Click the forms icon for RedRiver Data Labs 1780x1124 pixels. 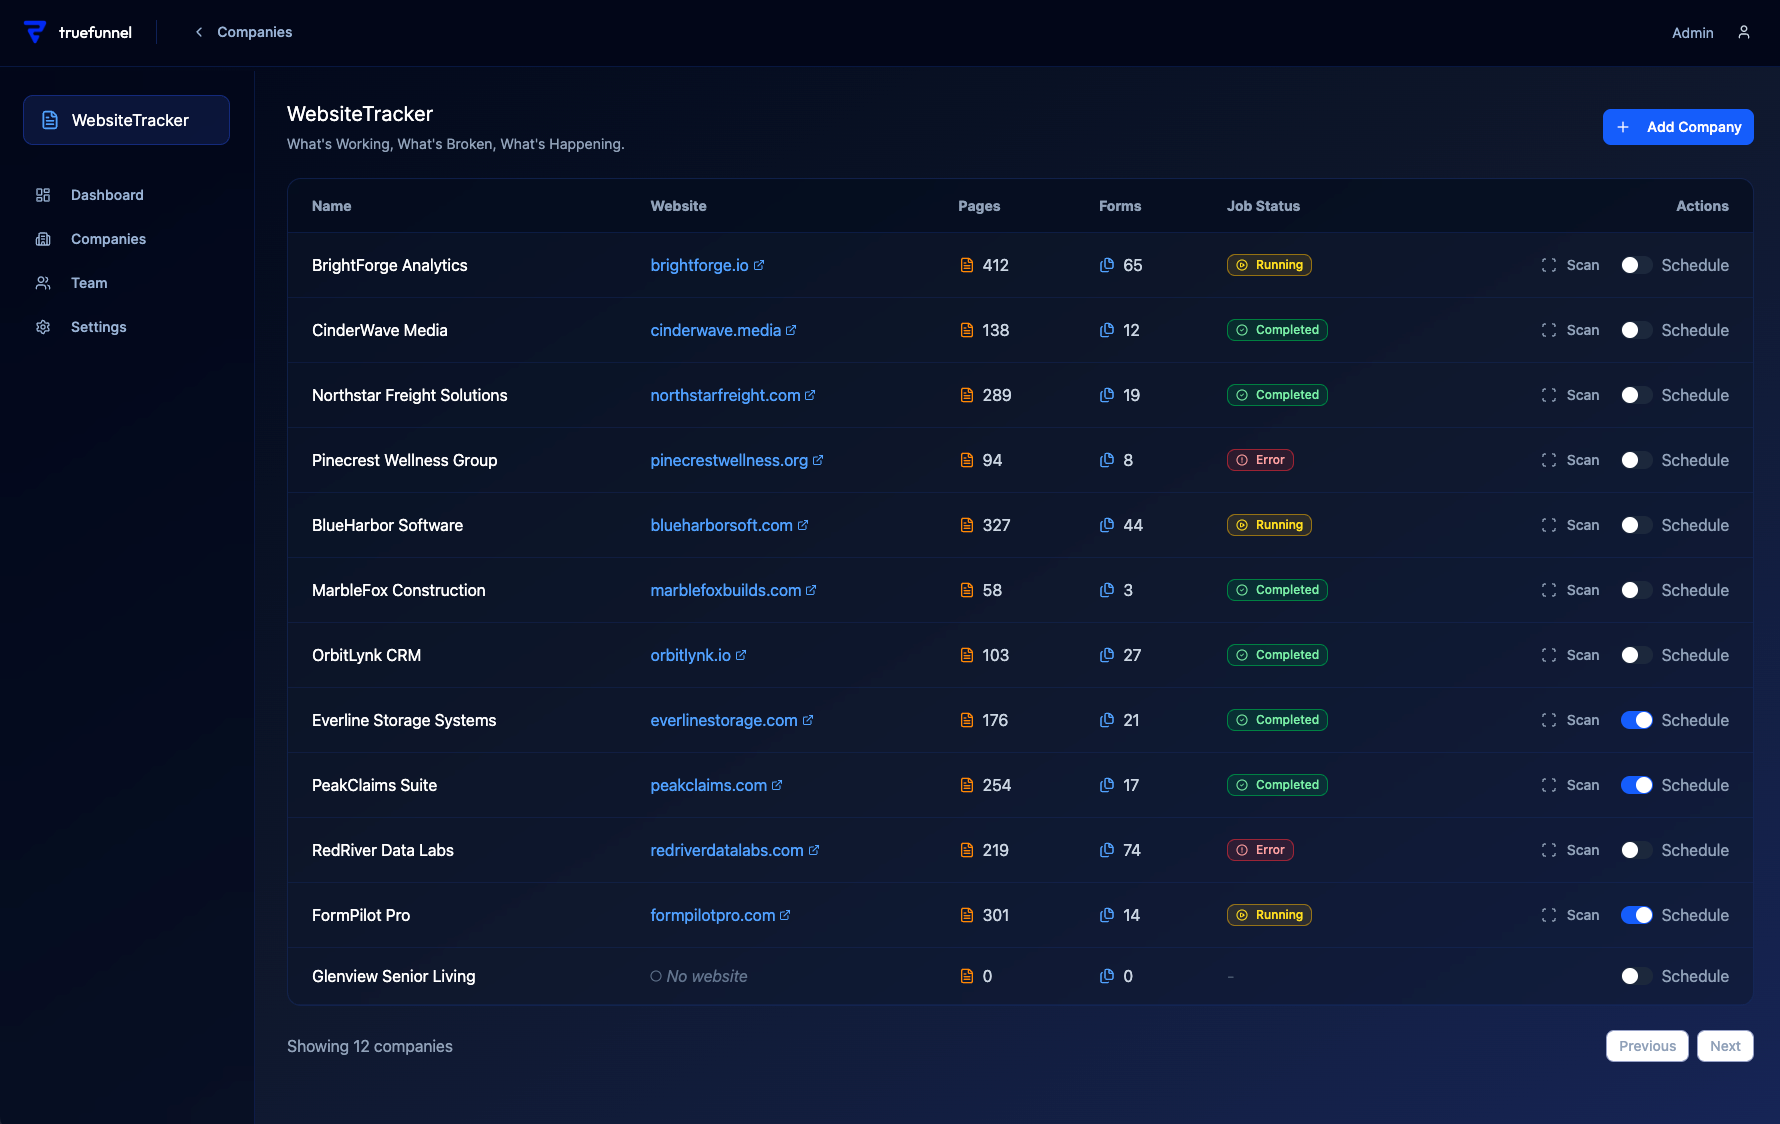(1106, 850)
